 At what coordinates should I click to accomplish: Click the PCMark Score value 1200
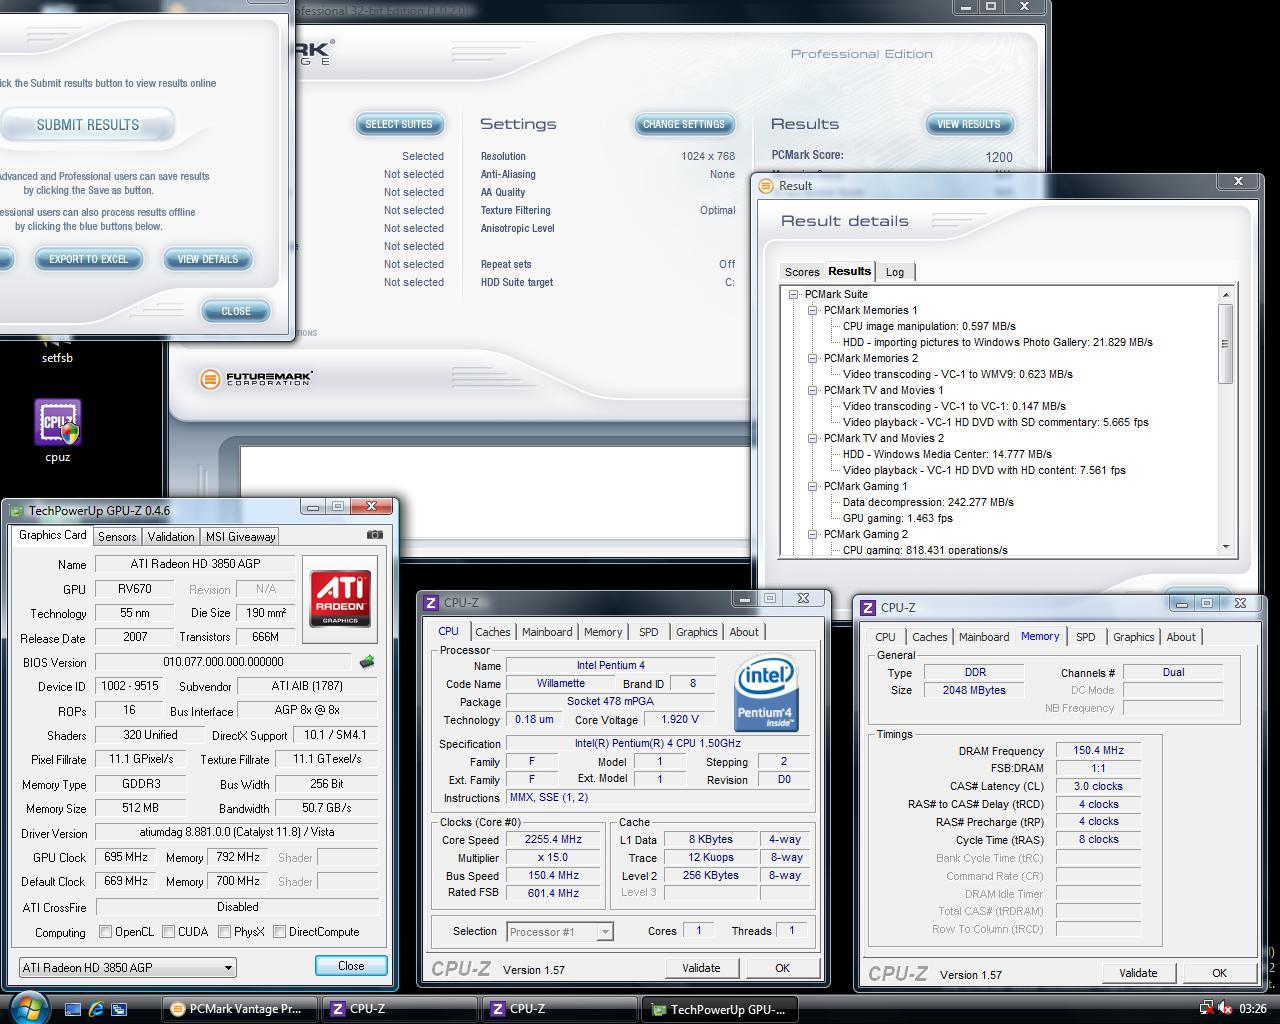pyautogui.click(x=998, y=157)
